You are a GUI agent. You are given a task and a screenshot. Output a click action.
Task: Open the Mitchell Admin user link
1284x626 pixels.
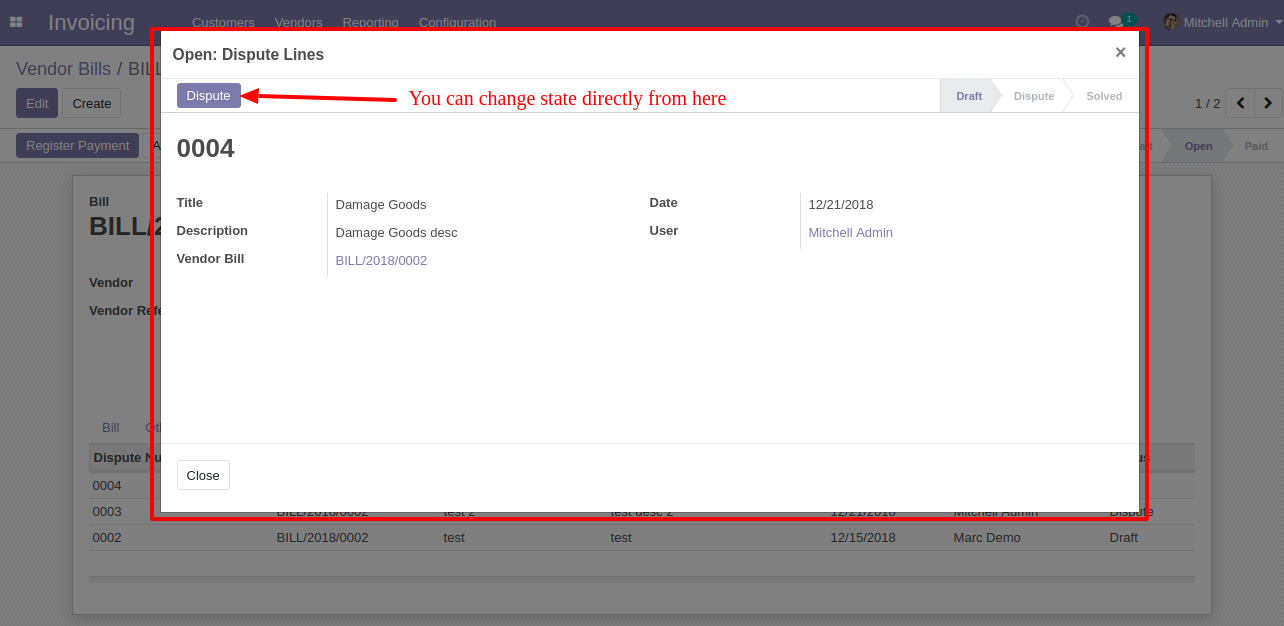click(x=850, y=232)
